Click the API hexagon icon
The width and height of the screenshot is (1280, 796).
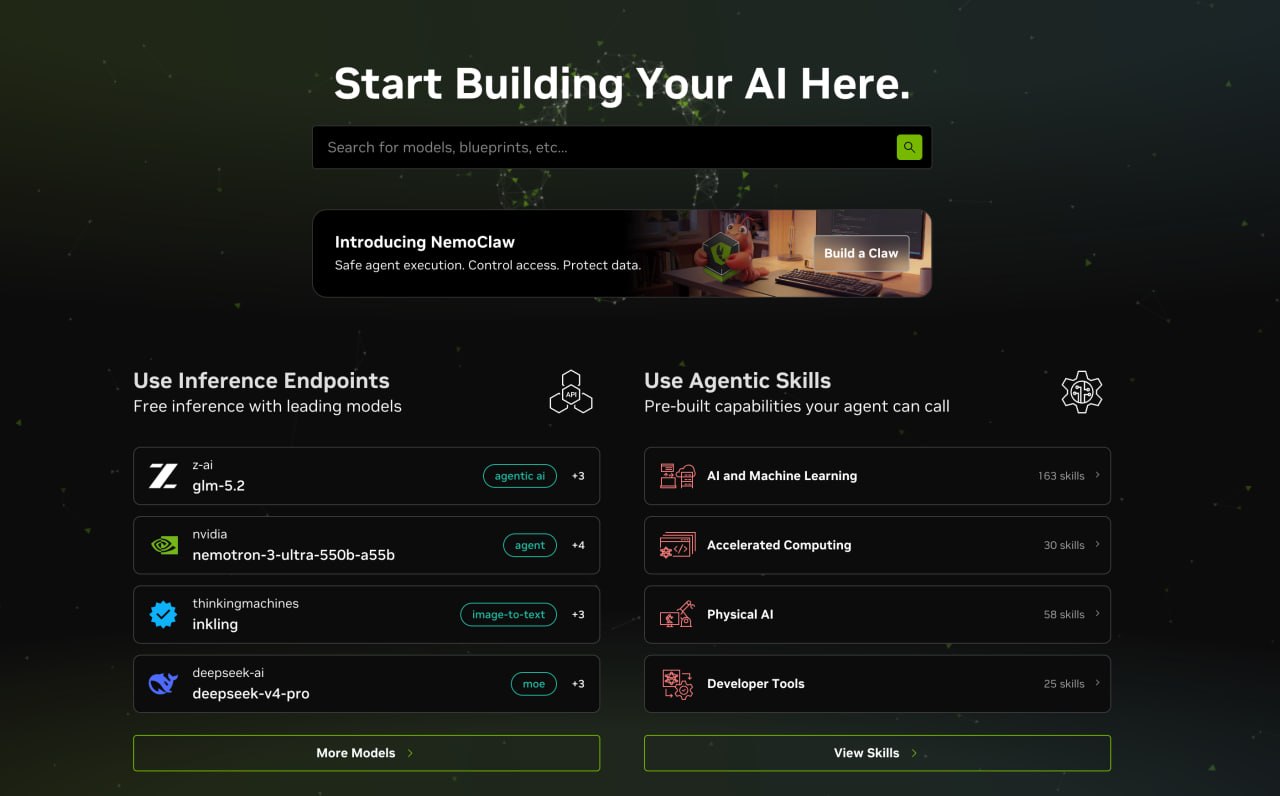pos(571,392)
